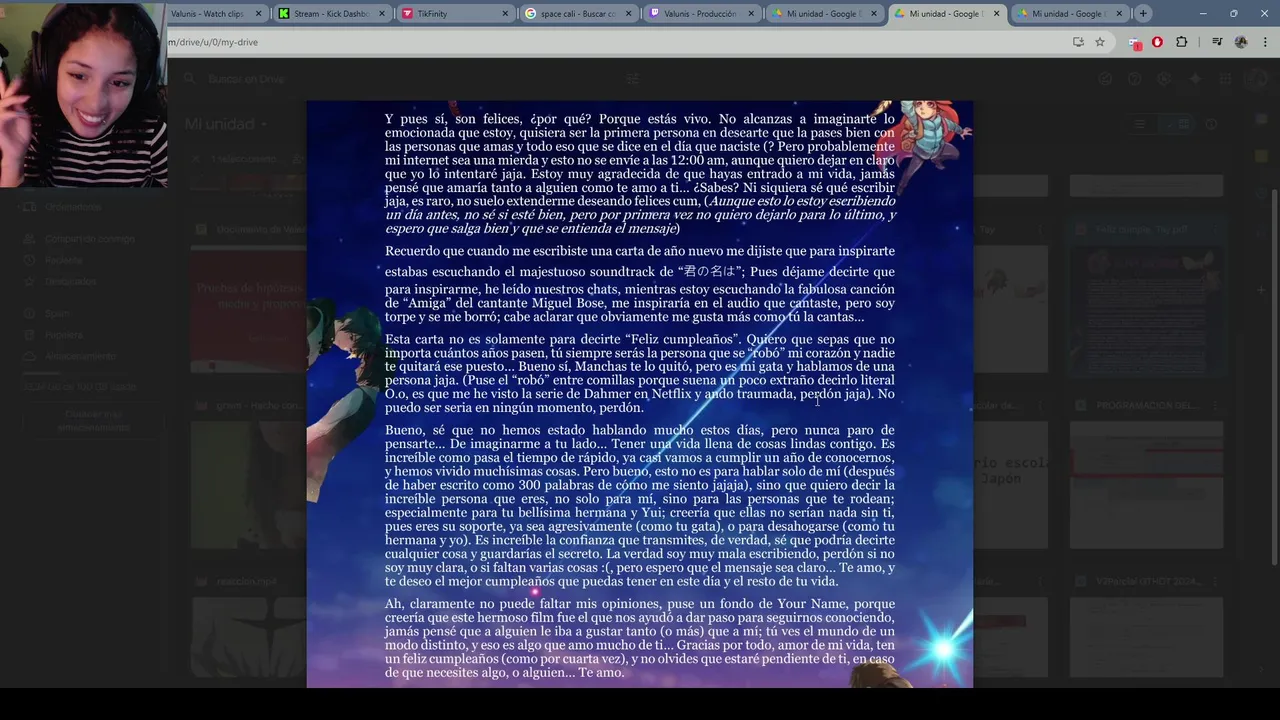
Task: Open a new browser tab
Action: click(x=1143, y=14)
